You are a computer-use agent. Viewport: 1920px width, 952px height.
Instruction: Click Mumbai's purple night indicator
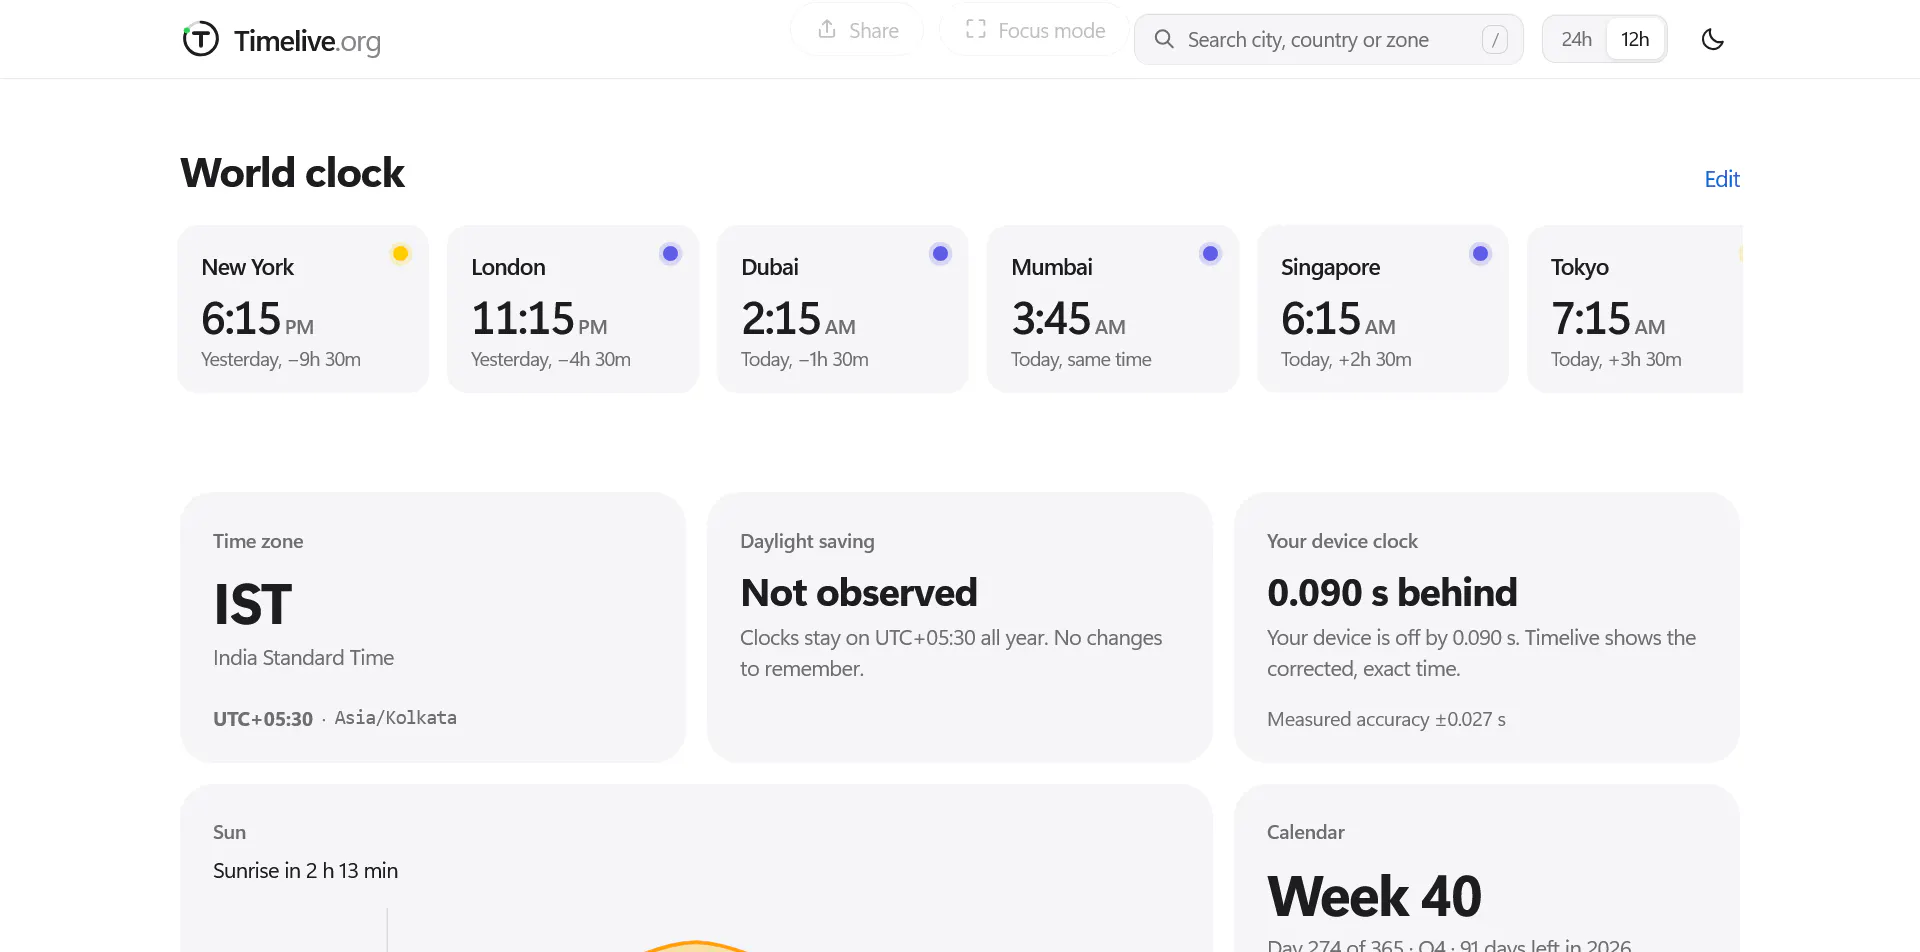[x=1210, y=254]
